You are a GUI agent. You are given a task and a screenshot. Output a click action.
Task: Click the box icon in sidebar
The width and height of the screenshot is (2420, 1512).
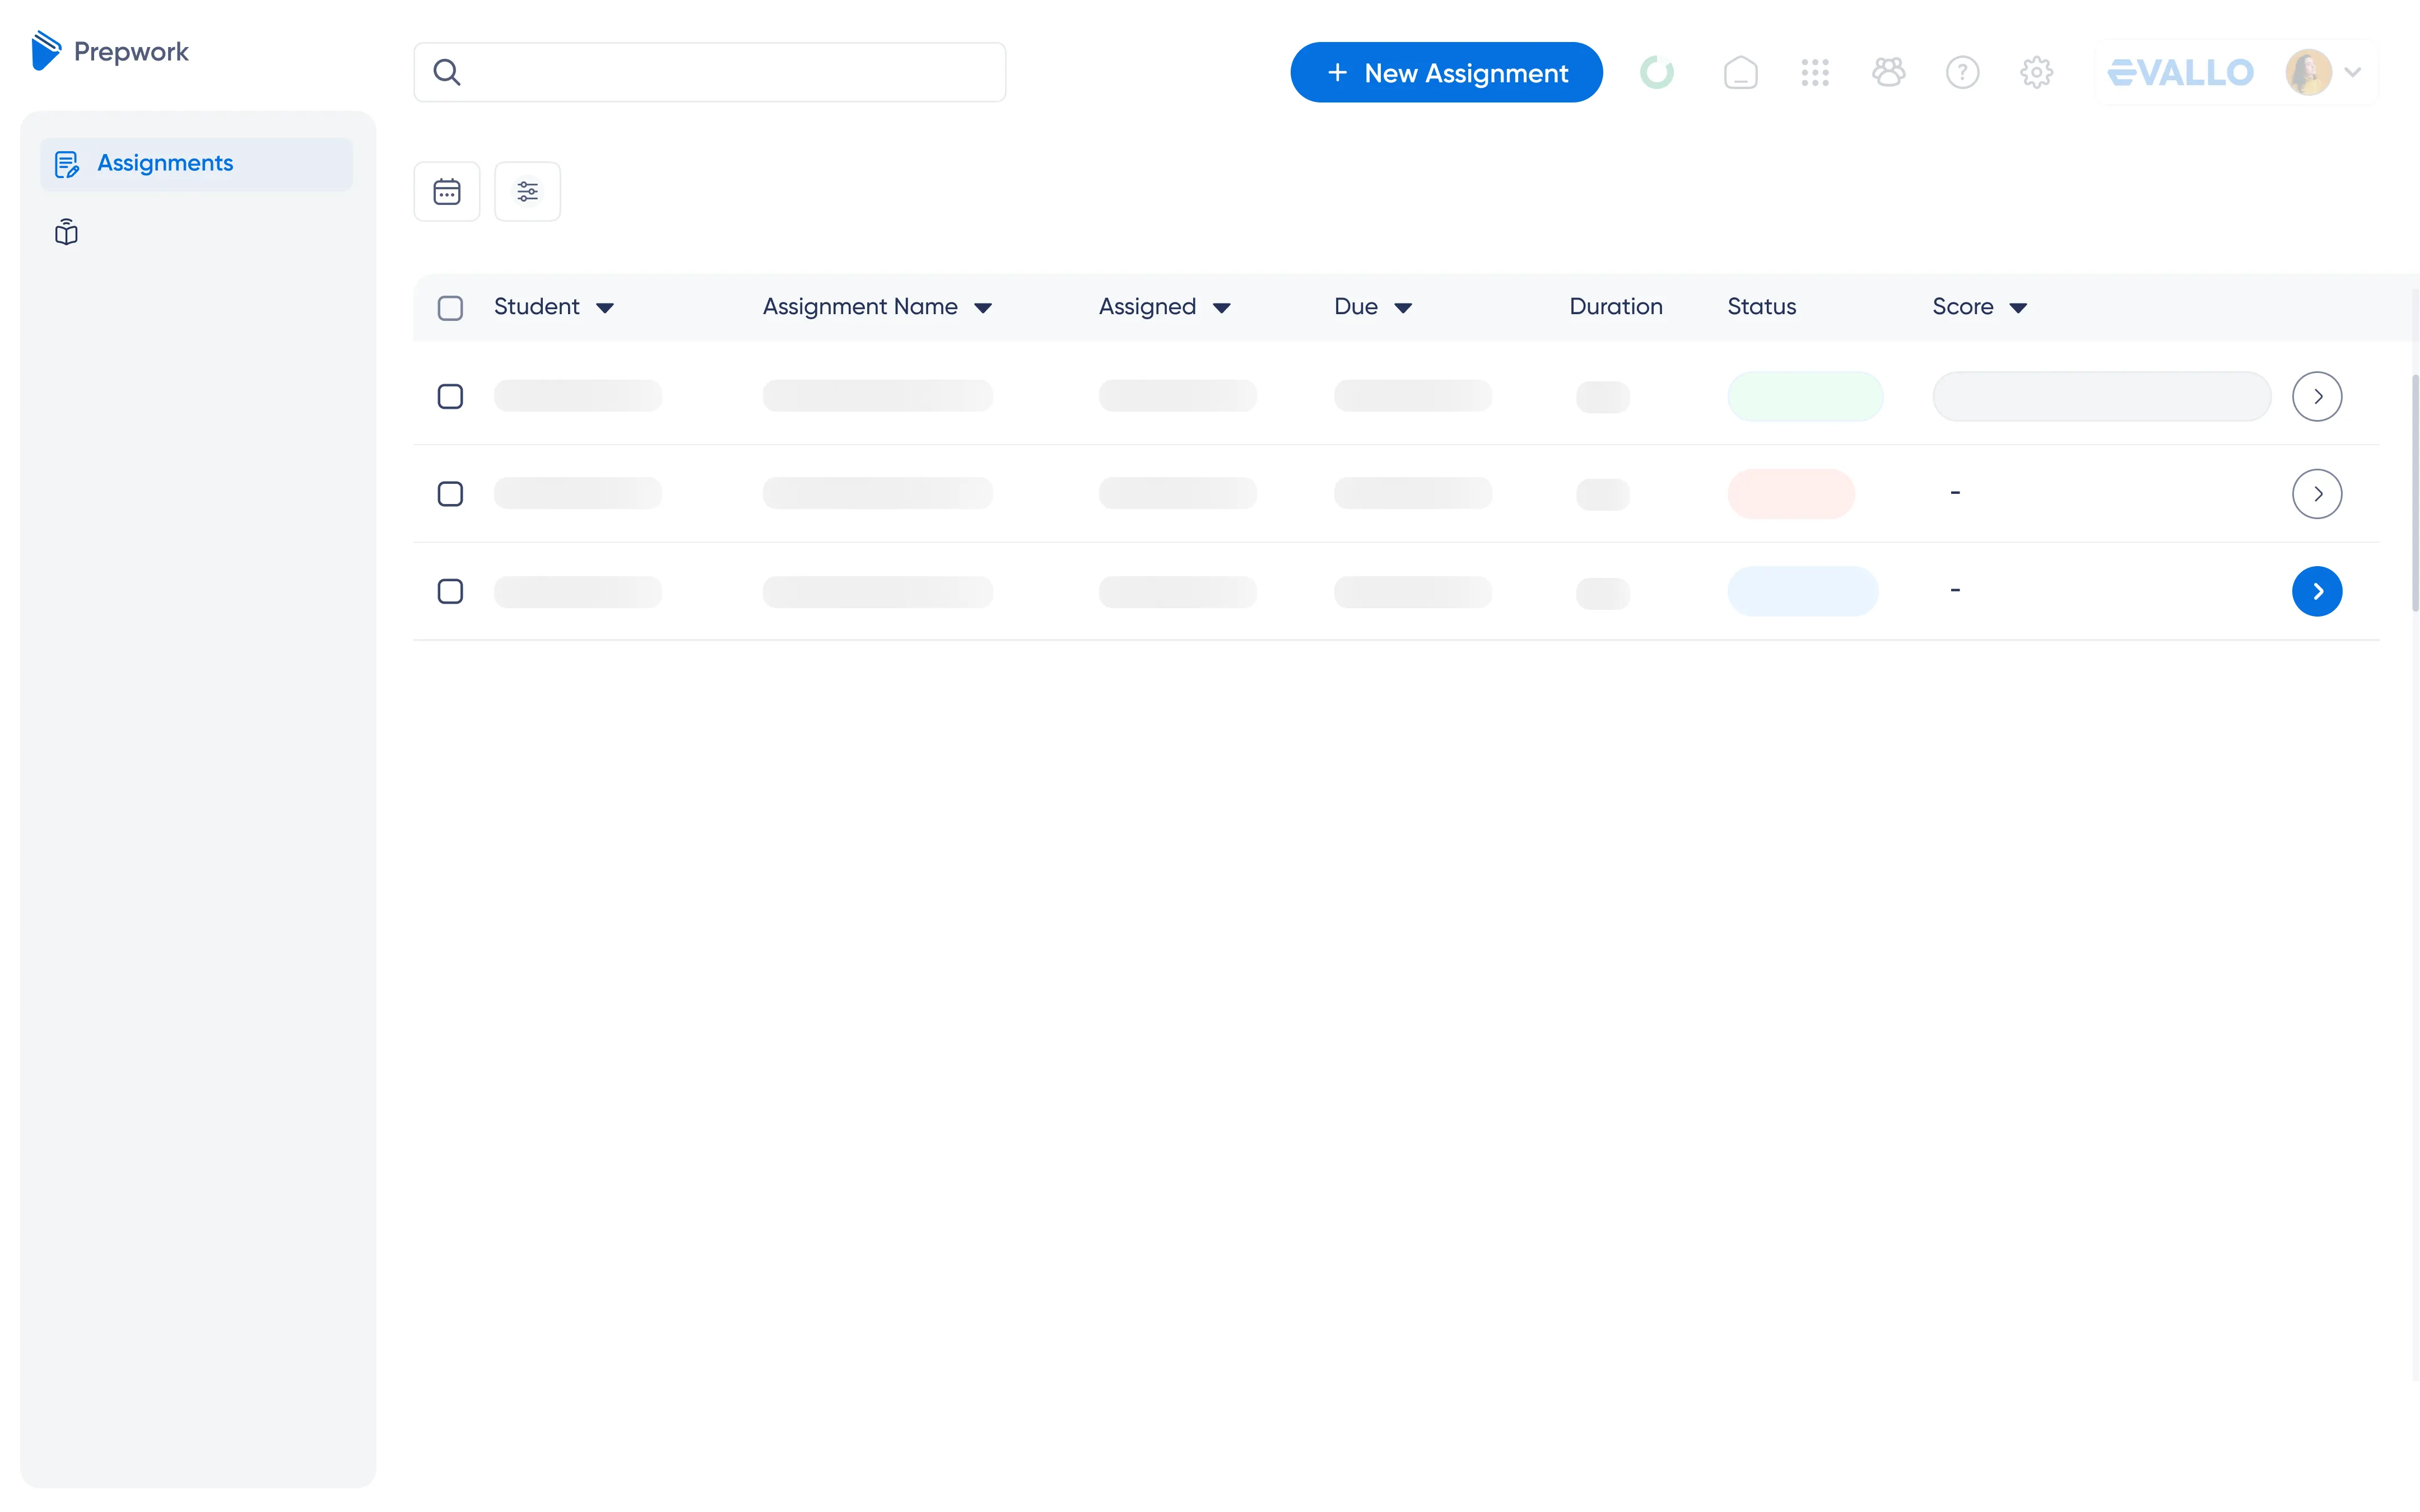pos(66,233)
